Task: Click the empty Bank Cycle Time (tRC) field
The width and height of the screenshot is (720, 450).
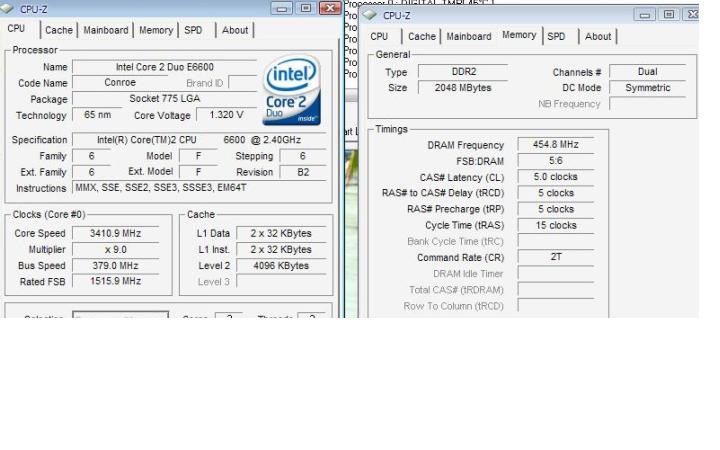Action: pyautogui.click(x=556, y=241)
